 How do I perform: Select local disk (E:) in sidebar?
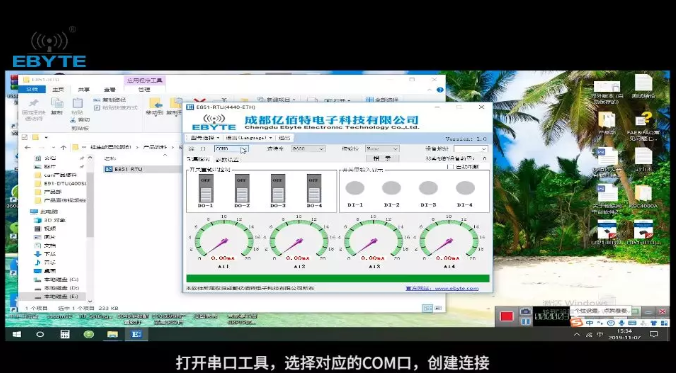pyautogui.click(x=56, y=297)
